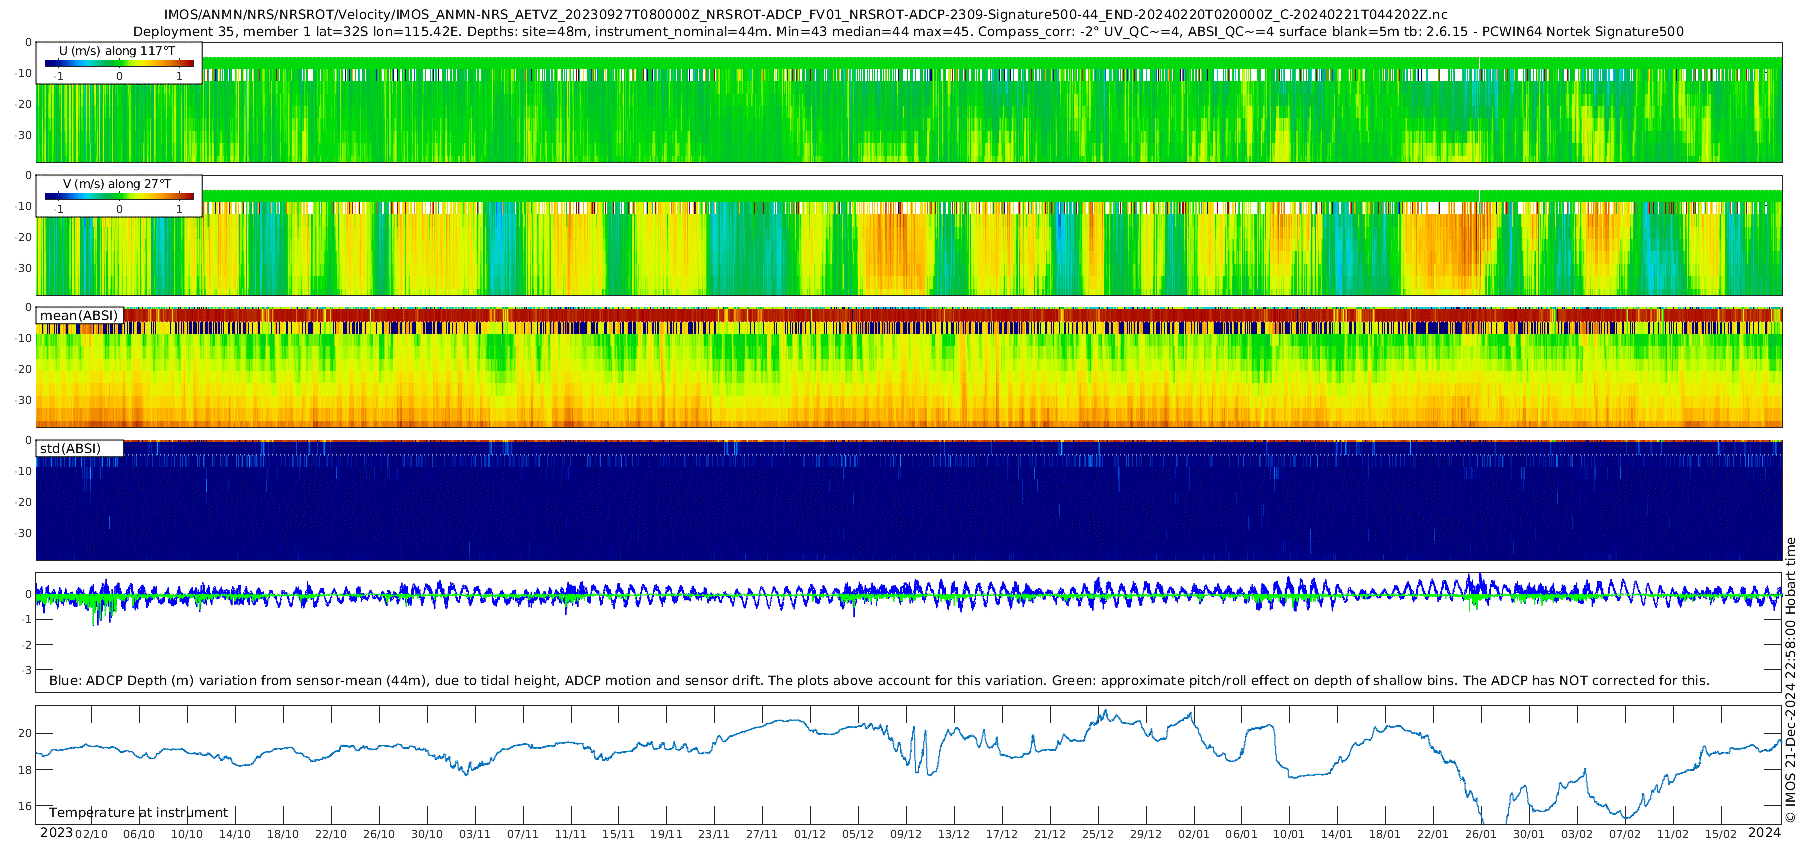This screenshot has height=850, width=1800.
Task: Select the 25/12 date tick label
Action: point(1097,834)
